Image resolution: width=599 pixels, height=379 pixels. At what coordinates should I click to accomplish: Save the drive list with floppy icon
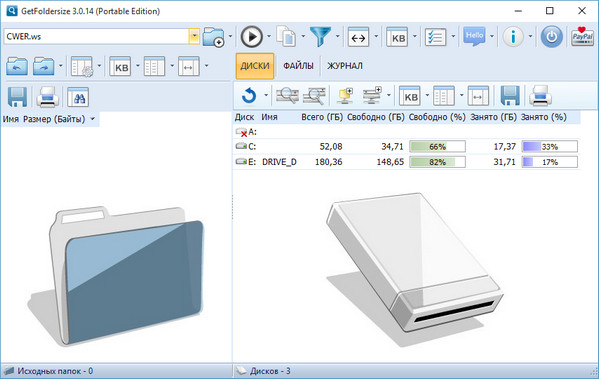click(x=510, y=96)
